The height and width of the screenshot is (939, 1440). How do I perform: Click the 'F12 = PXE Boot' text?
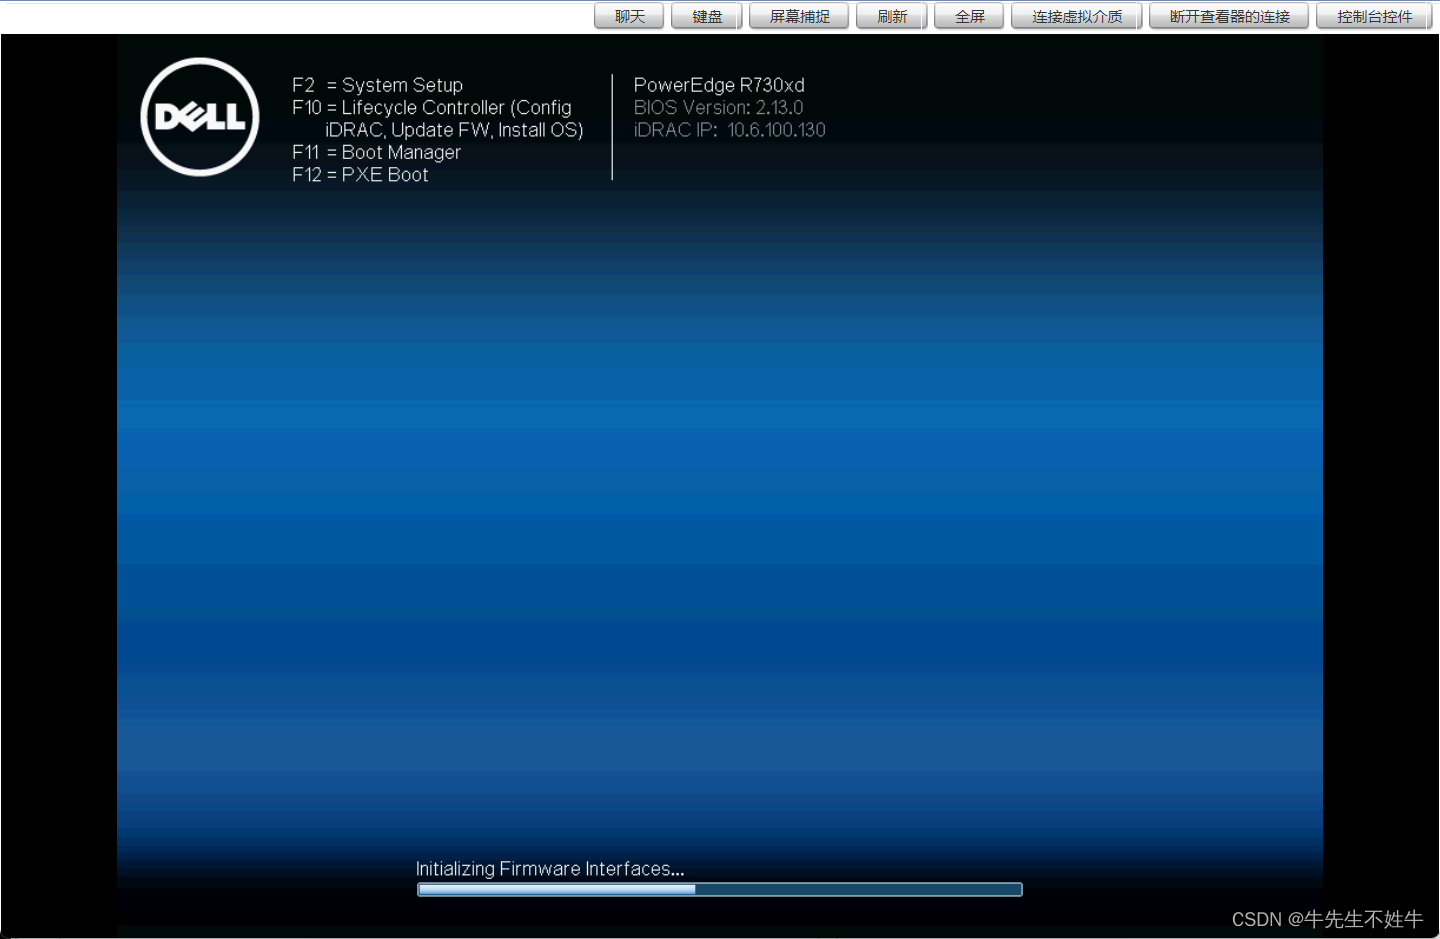(360, 174)
